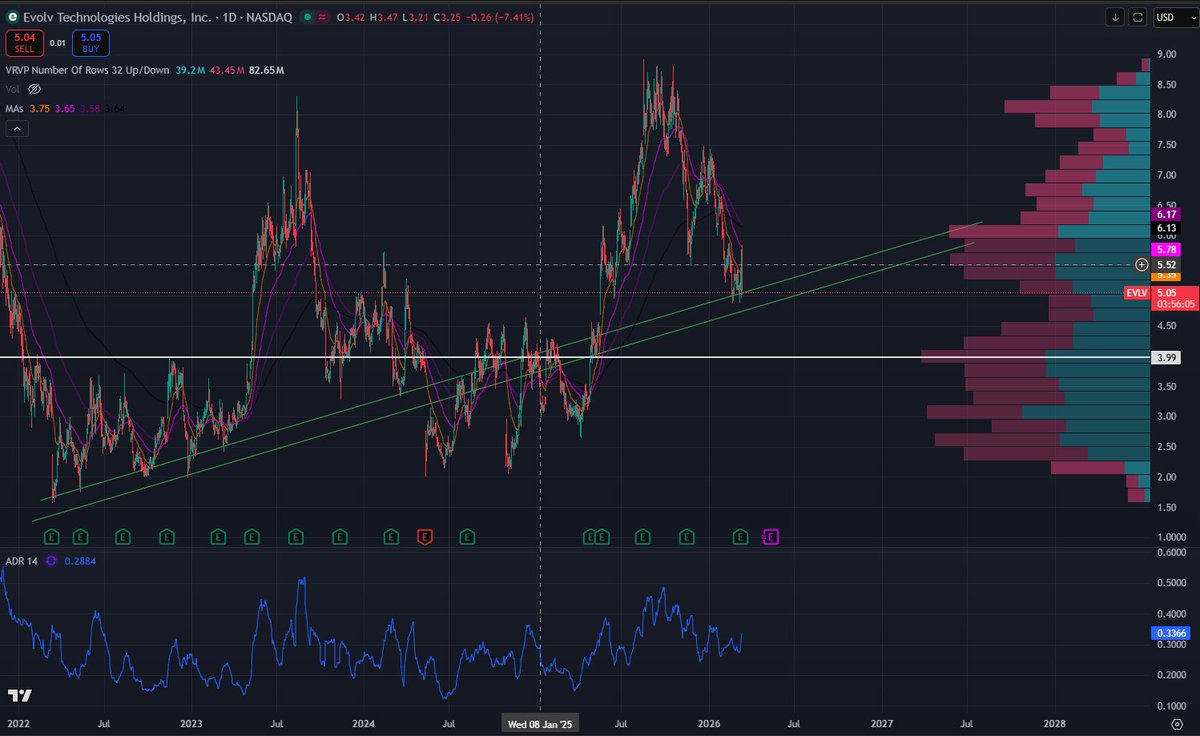1200x736 pixels.
Task: Show the hidden Vol indicator via eye icon
Action: pyautogui.click(x=34, y=89)
